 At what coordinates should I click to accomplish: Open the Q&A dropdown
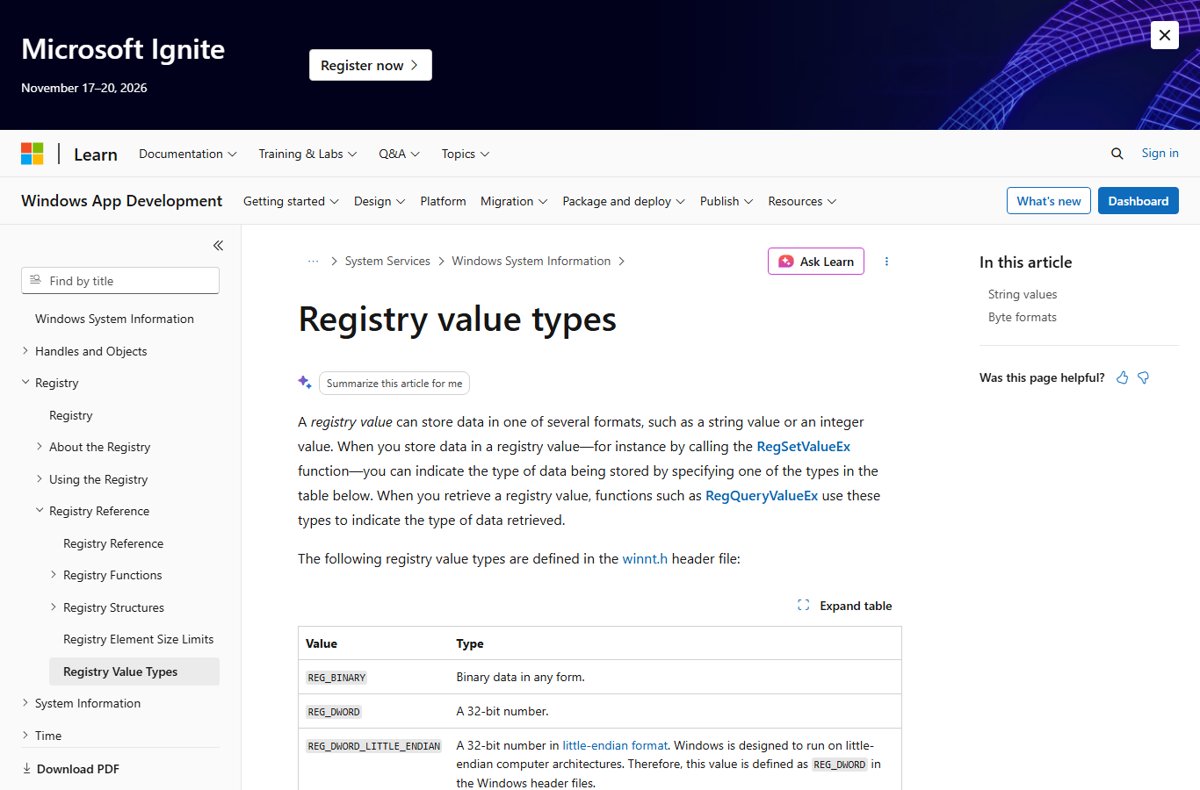[x=399, y=154]
